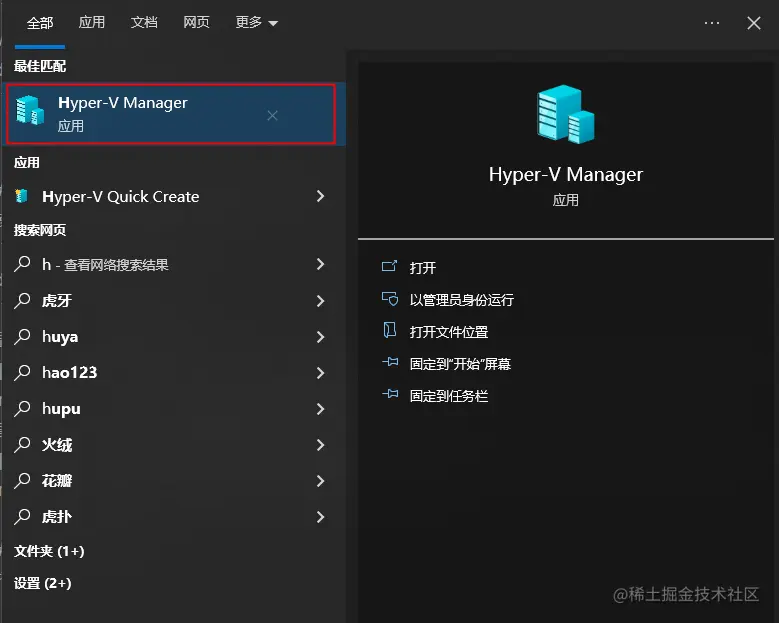Viewport: 779px width, 623px height.
Task: Expand the hupu suggestion chevron
Action: pos(320,409)
